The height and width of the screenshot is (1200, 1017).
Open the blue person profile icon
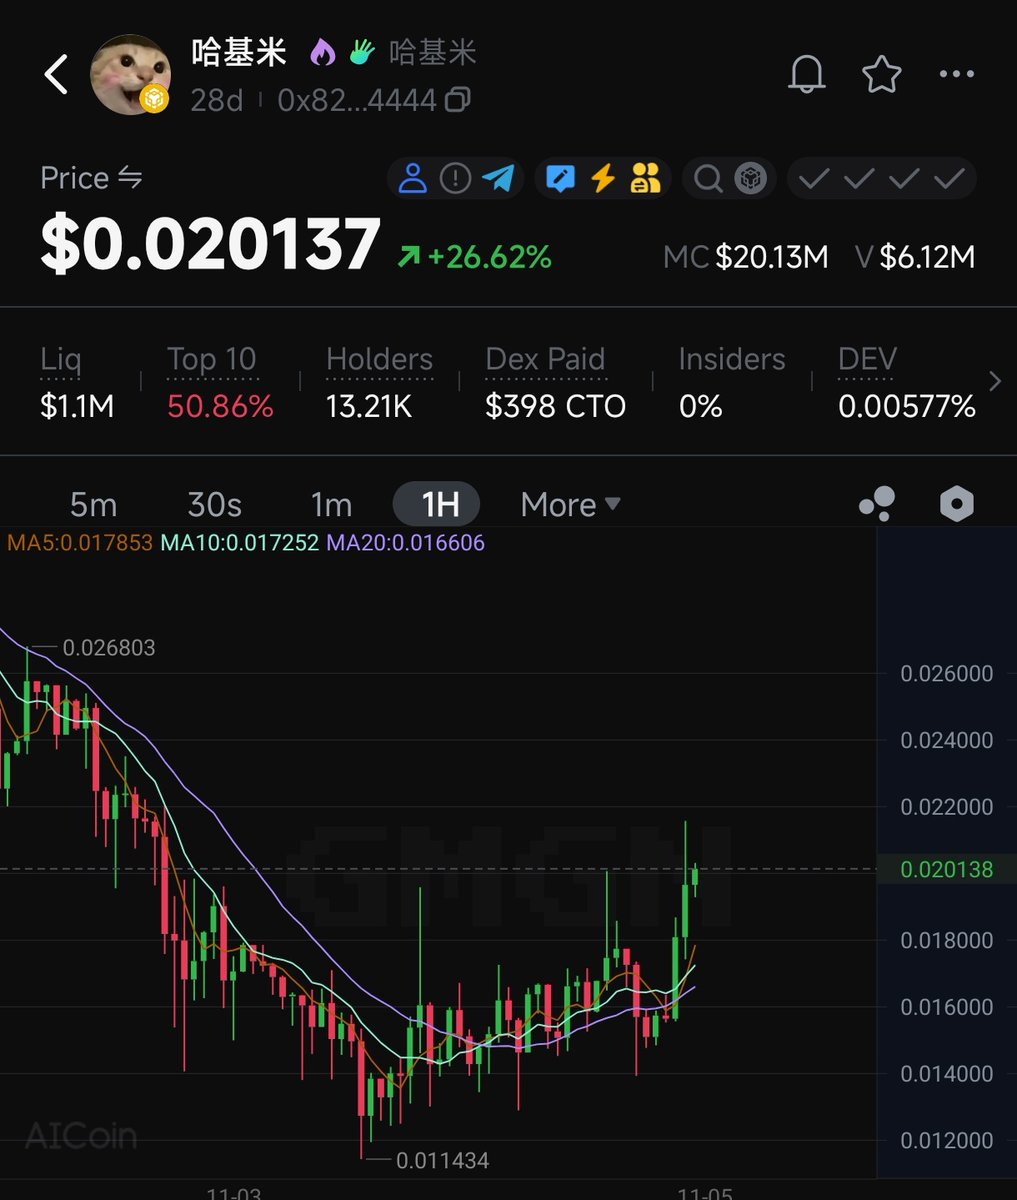click(x=412, y=179)
